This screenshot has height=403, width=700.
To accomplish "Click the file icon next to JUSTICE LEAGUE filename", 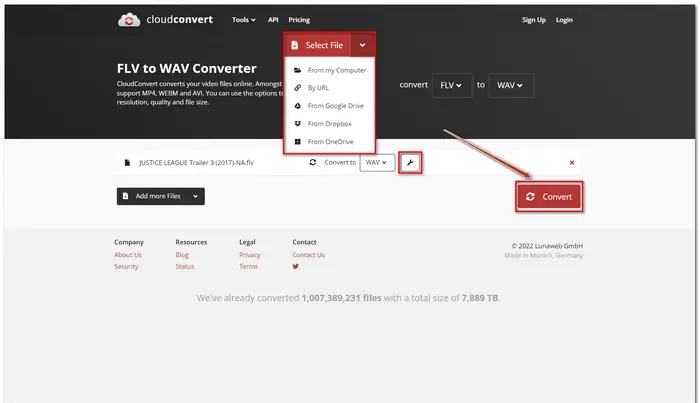I will click(x=127, y=162).
